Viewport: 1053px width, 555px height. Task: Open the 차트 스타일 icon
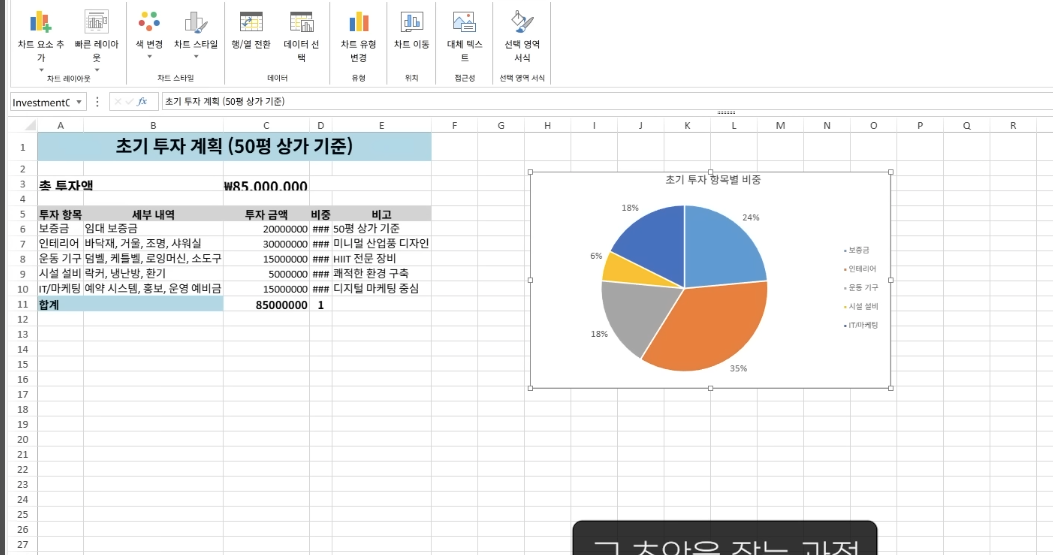point(195,22)
